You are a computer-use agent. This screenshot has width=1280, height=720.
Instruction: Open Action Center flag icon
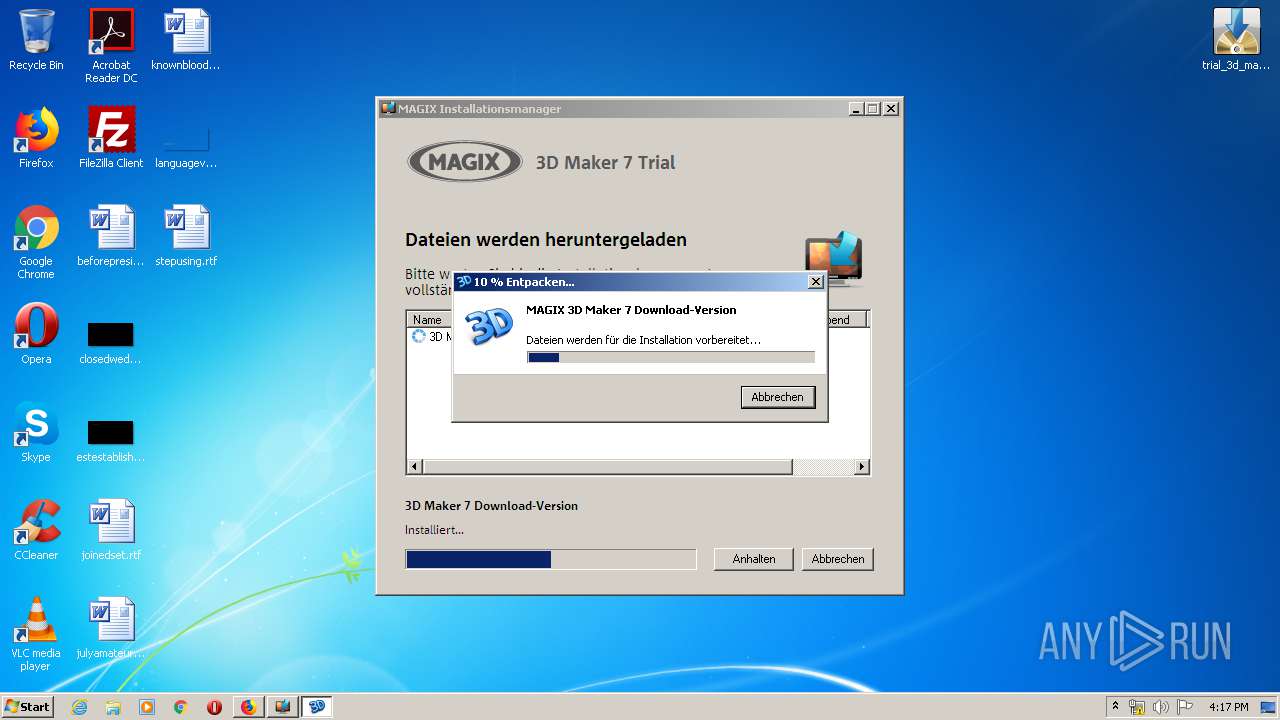pyautogui.click(x=1185, y=707)
